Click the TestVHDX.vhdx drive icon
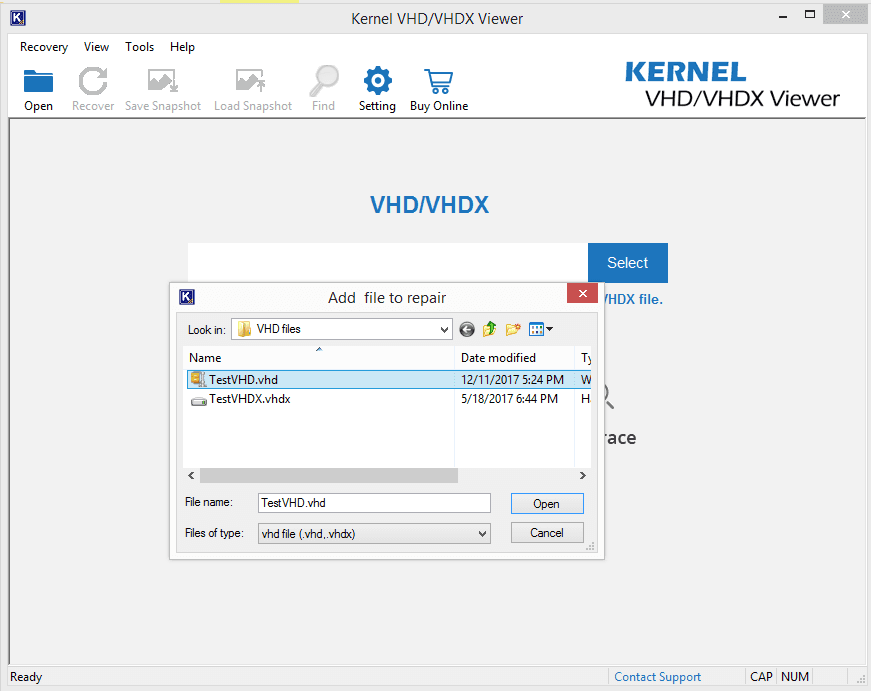This screenshot has width=872, height=691. pos(199,400)
